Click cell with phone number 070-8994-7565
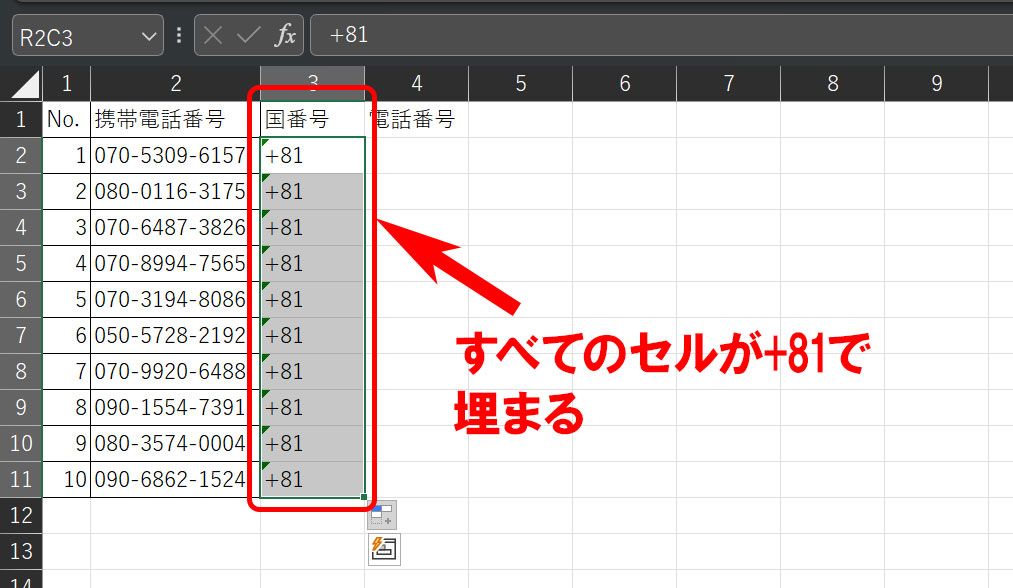 [176, 264]
